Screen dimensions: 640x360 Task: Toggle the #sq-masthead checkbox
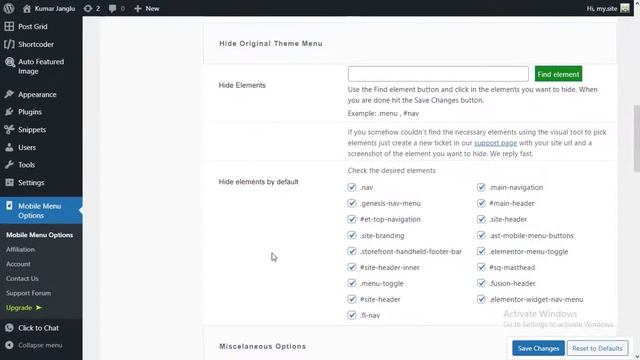click(481, 267)
